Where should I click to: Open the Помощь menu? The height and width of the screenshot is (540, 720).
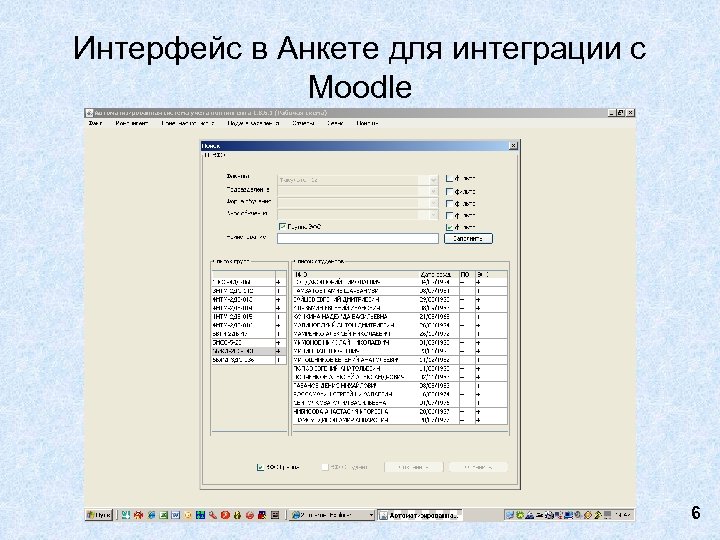tap(367, 123)
